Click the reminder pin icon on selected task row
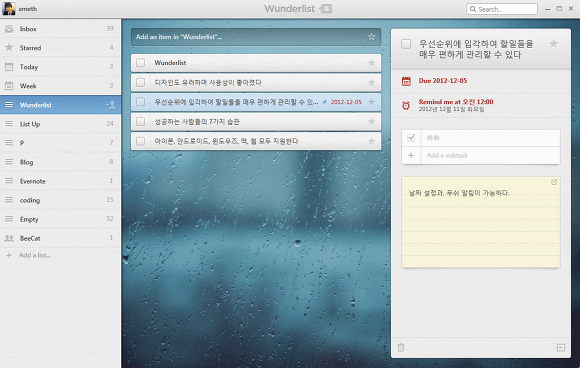 pyautogui.click(x=324, y=102)
